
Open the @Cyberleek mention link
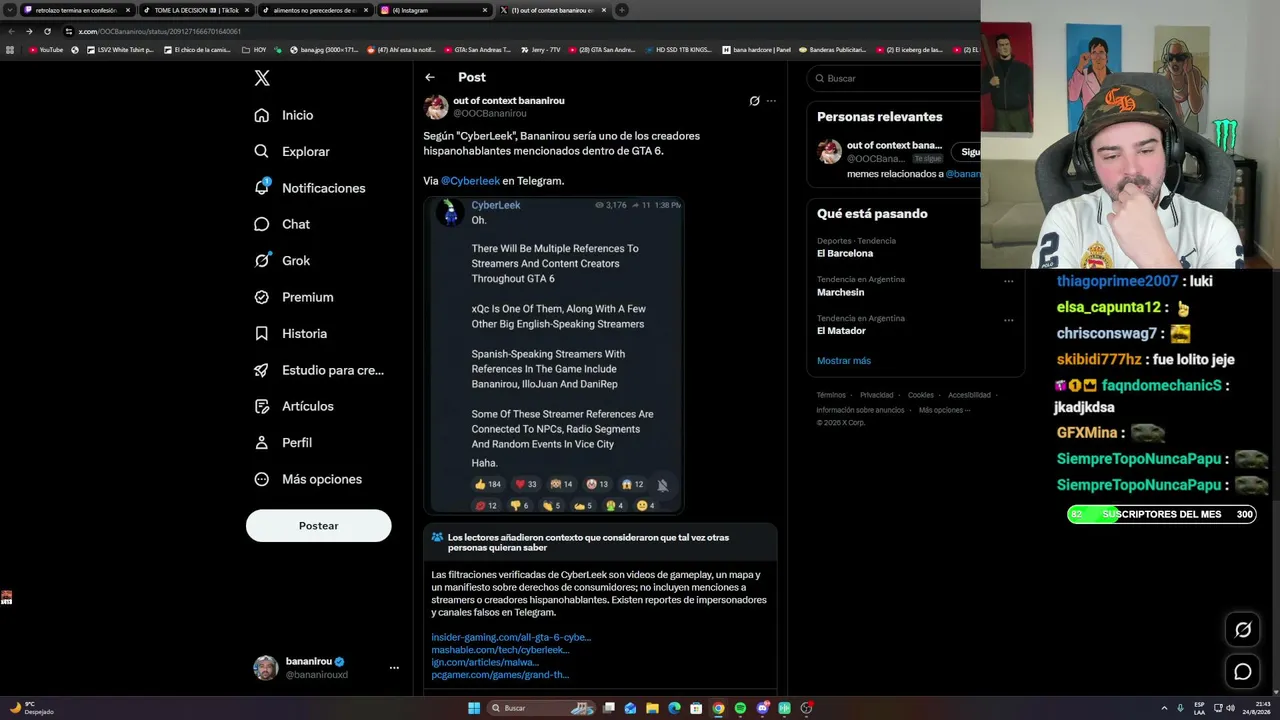(x=470, y=181)
